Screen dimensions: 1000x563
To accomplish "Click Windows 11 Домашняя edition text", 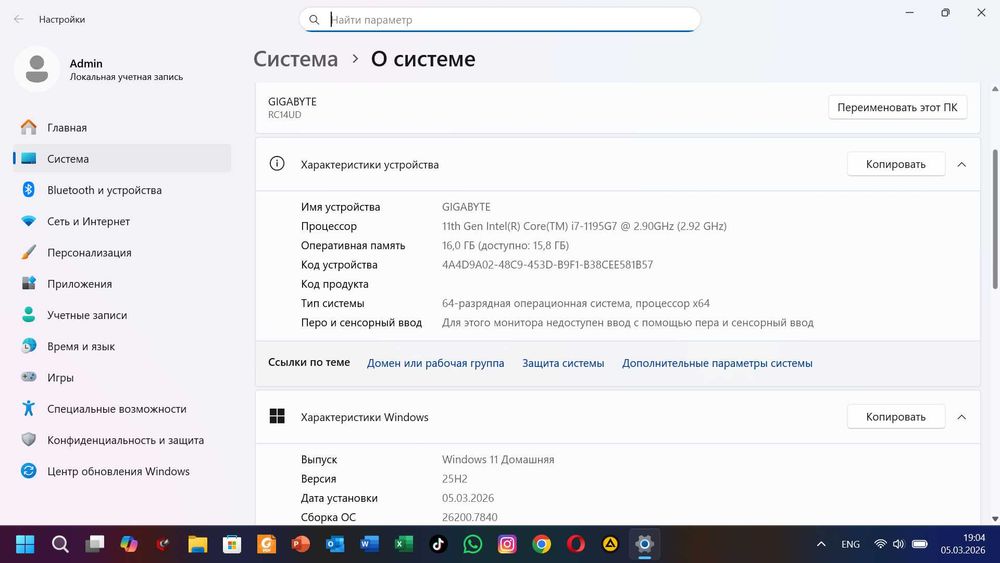I will pyautogui.click(x=498, y=460).
